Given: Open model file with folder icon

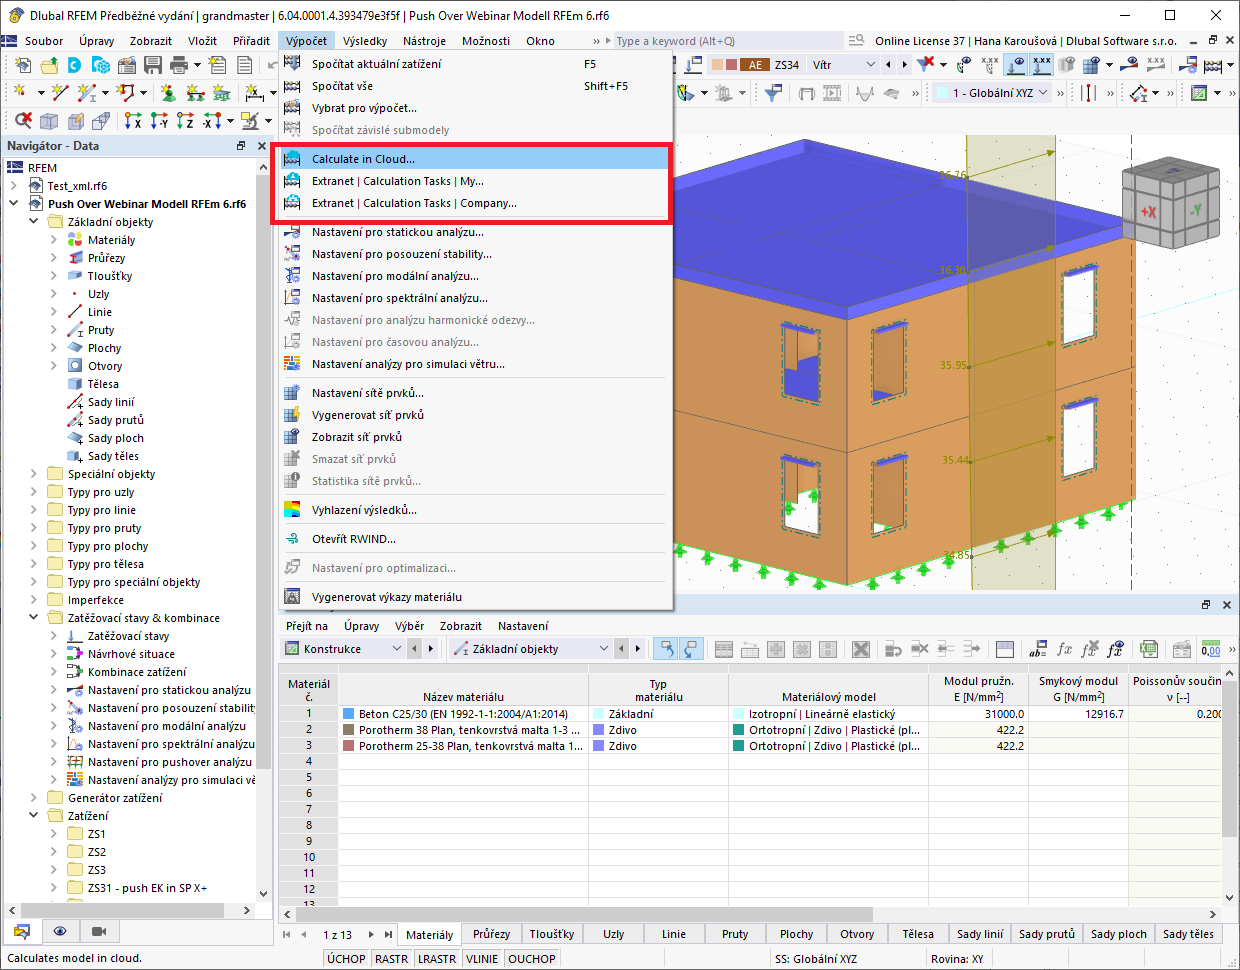Looking at the screenshot, I should [49, 65].
